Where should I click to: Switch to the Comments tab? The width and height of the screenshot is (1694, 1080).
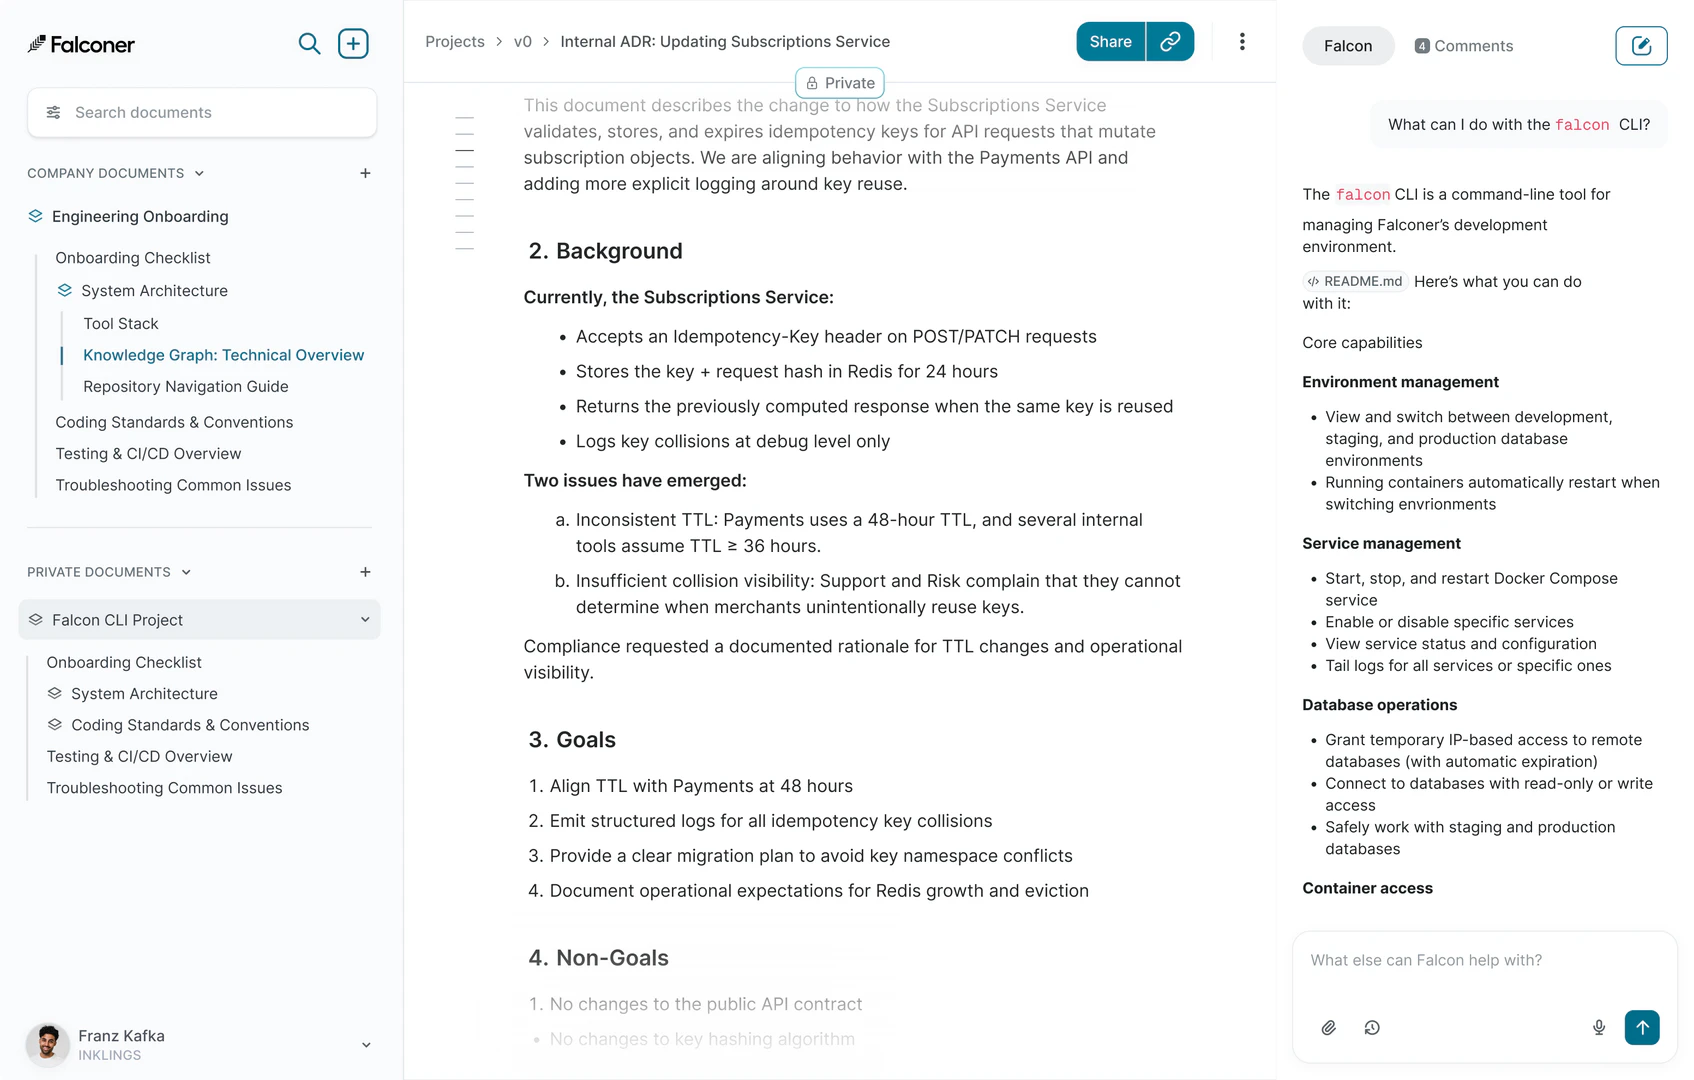point(1463,45)
